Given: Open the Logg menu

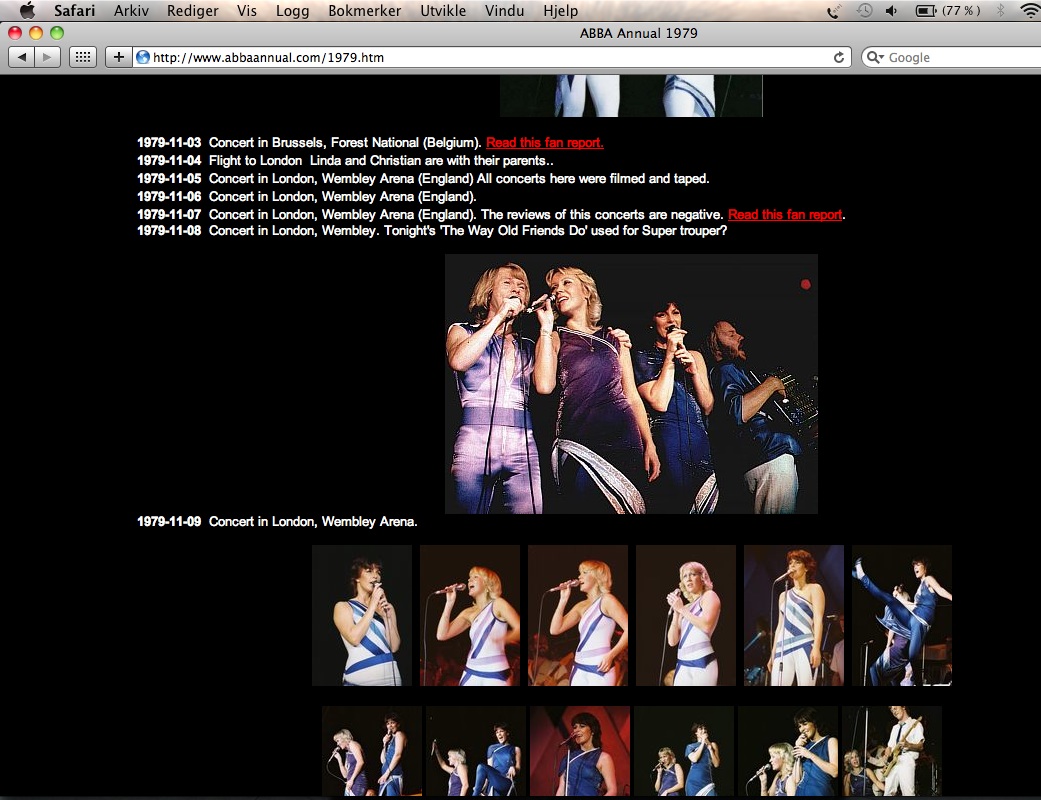Looking at the screenshot, I should point(292,11).
